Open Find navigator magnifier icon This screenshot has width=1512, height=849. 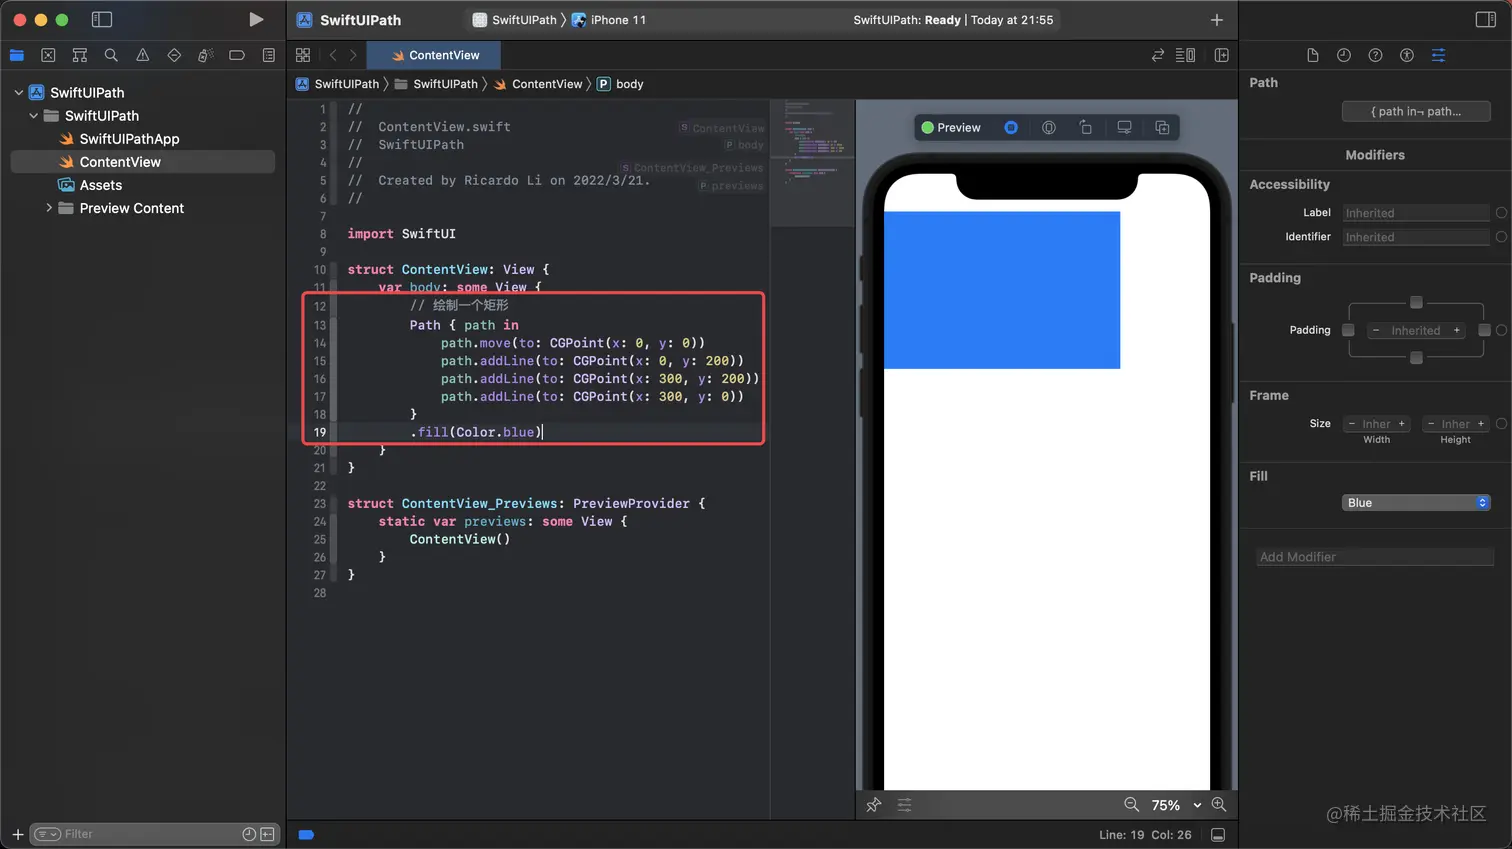click(x=111, y=55)
